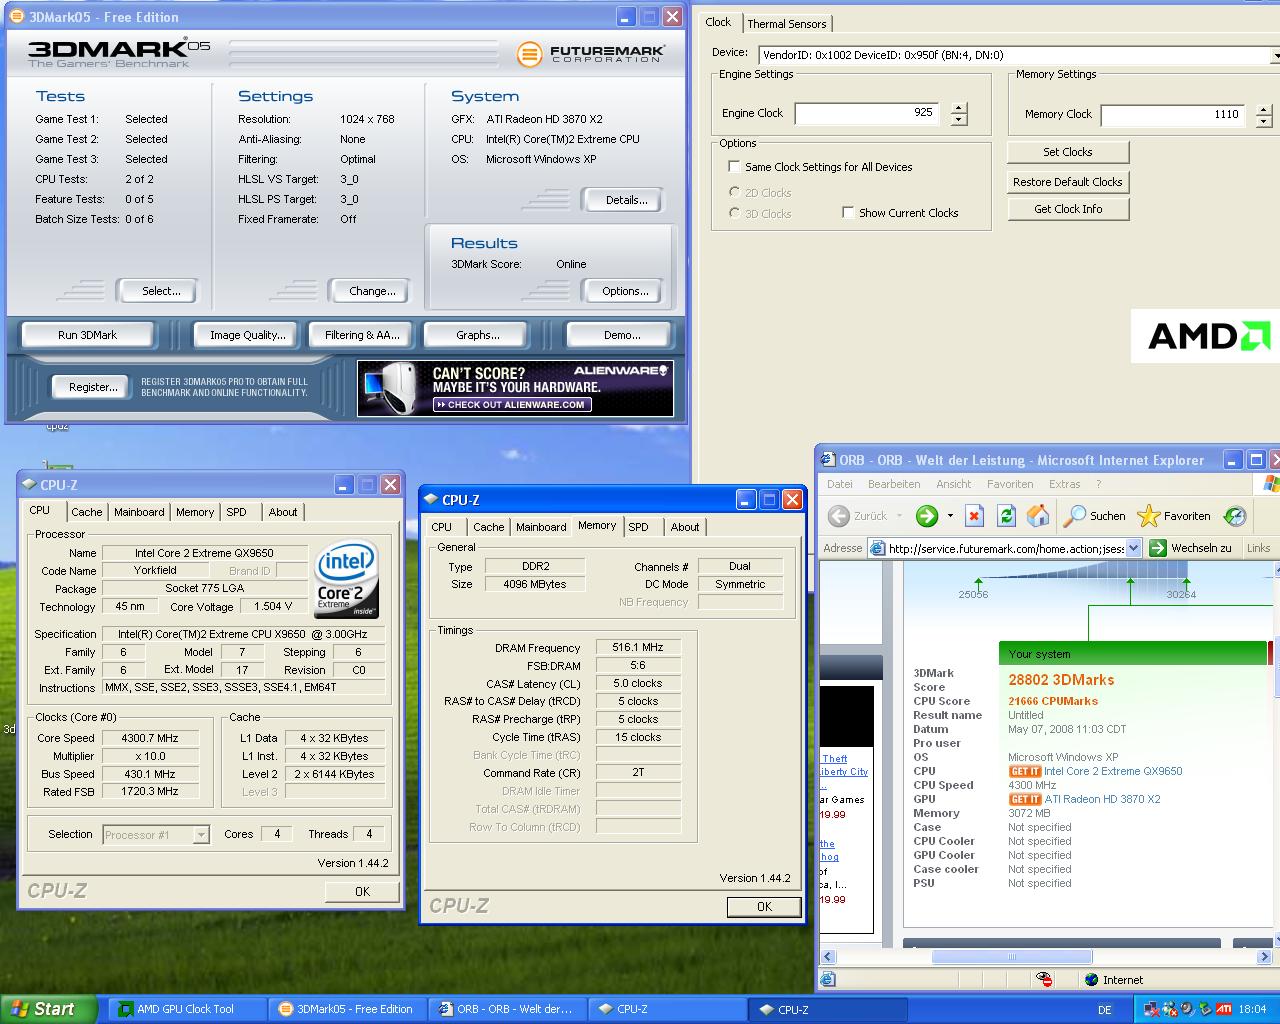Select the 3D Clocks radio button
1280x1024 pixels.
[735, 214]
